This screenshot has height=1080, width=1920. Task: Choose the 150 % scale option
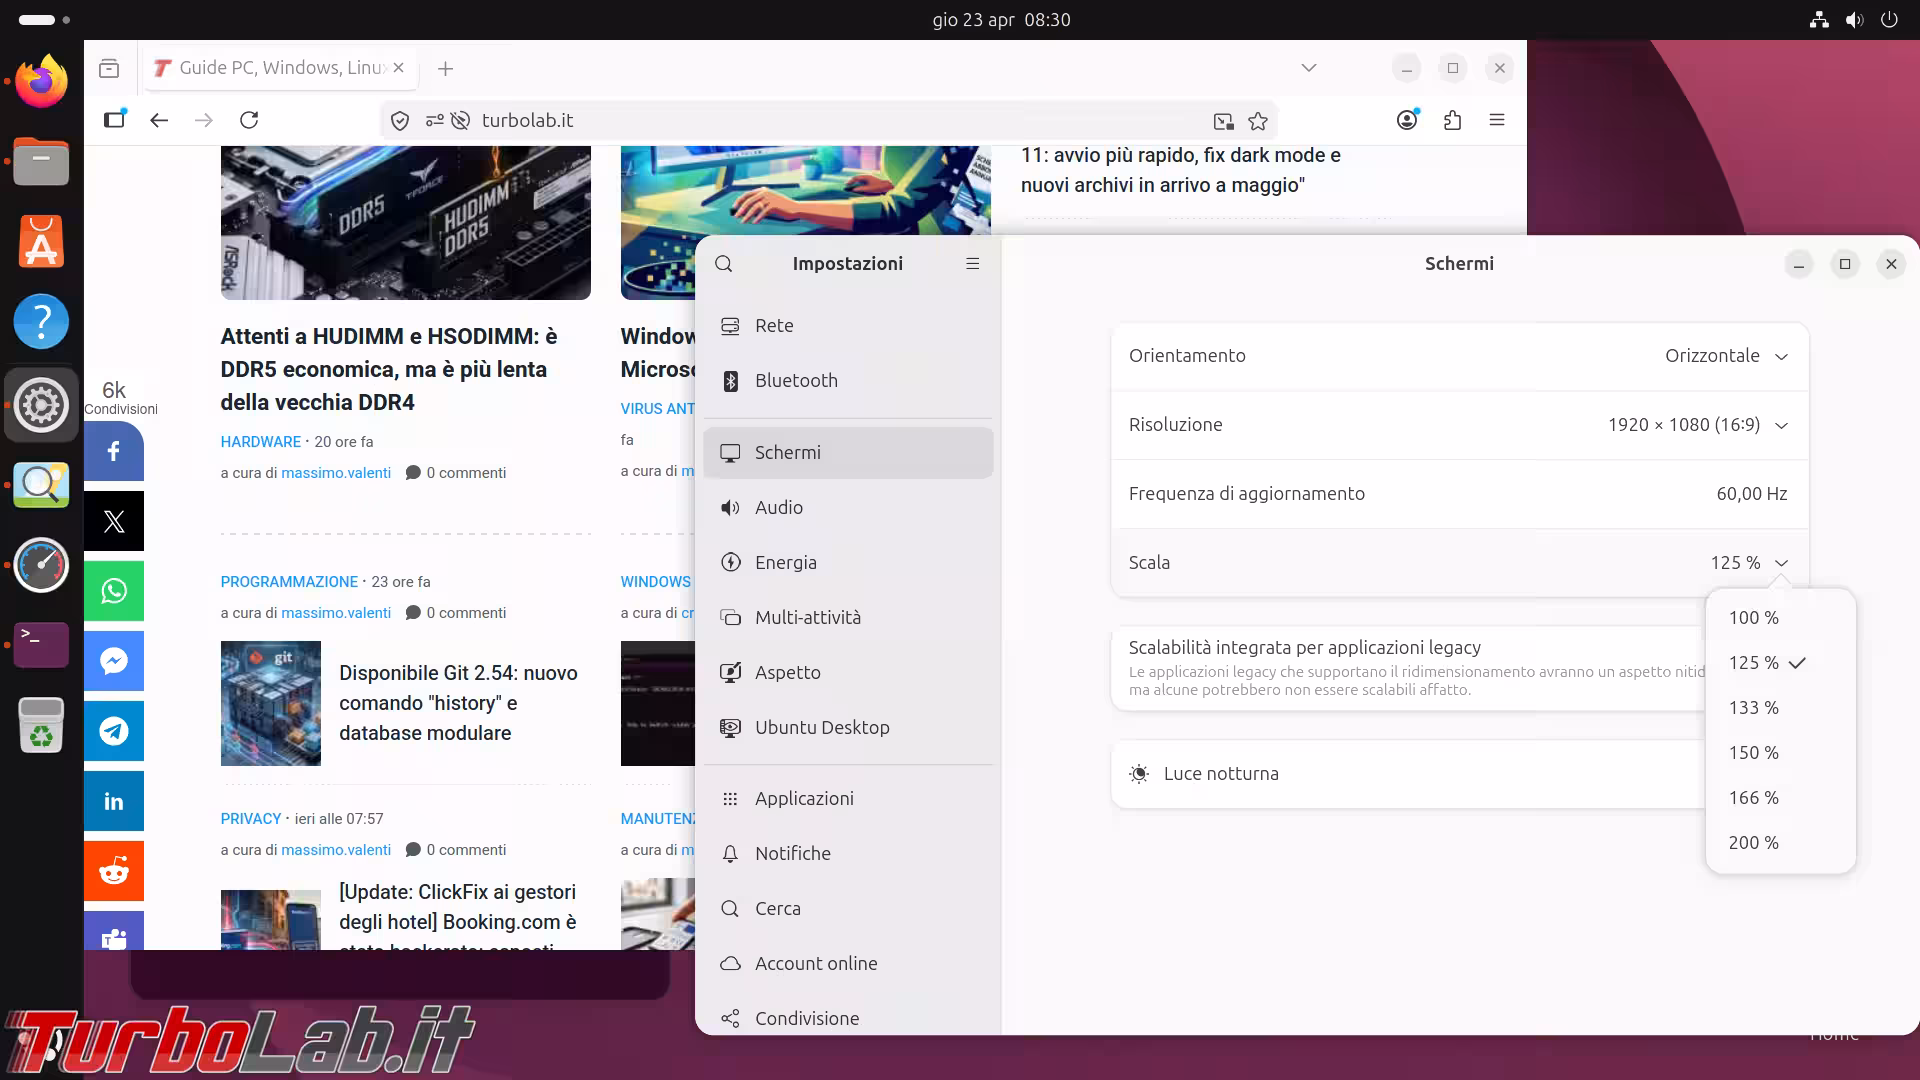tap(1753, 753)
